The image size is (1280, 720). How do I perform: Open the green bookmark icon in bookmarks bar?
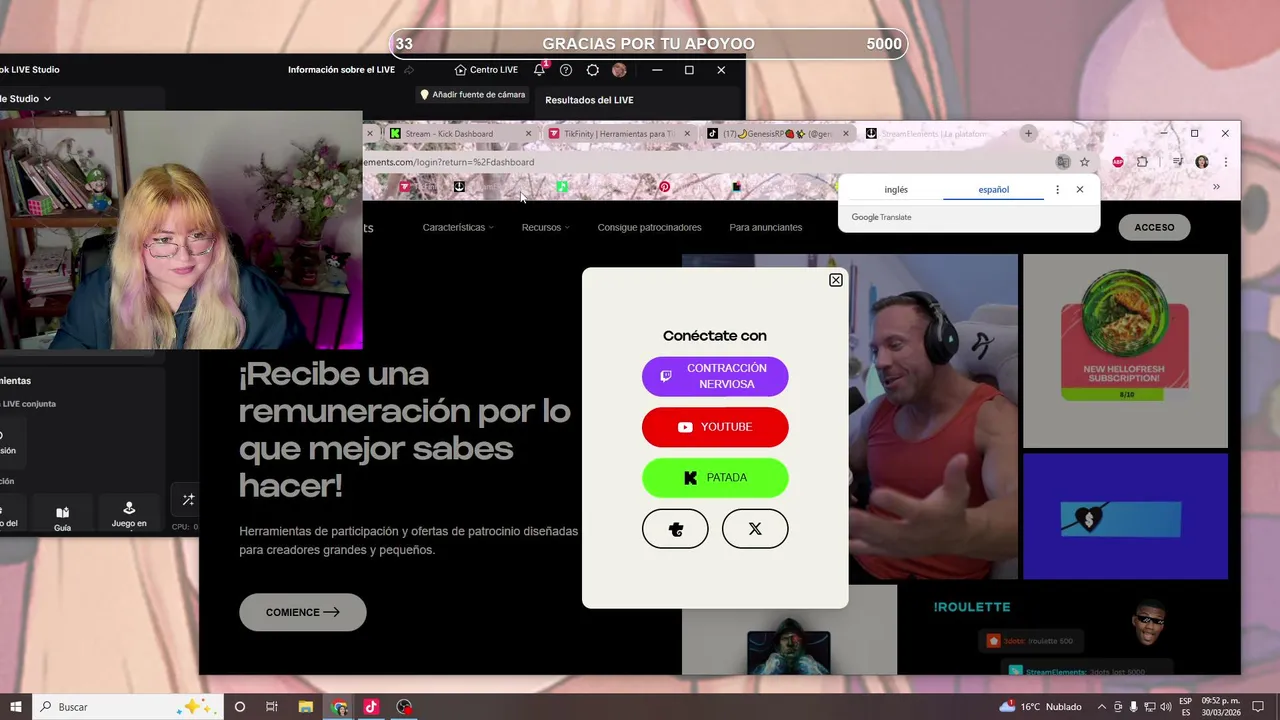pos(563,186)
